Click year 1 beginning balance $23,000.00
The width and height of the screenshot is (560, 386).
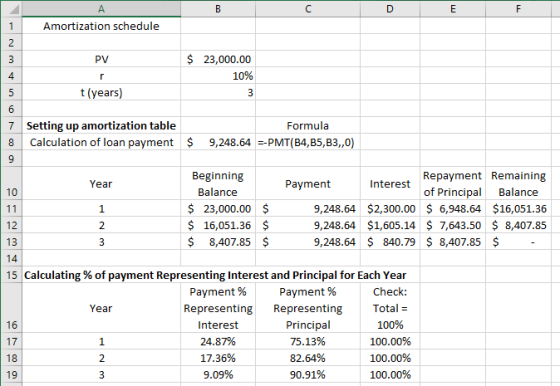218,209
